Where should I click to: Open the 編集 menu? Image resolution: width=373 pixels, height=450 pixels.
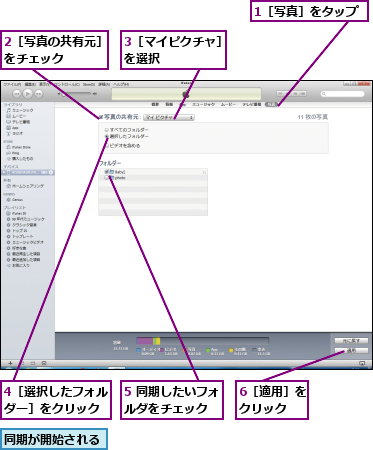(30, 85)
